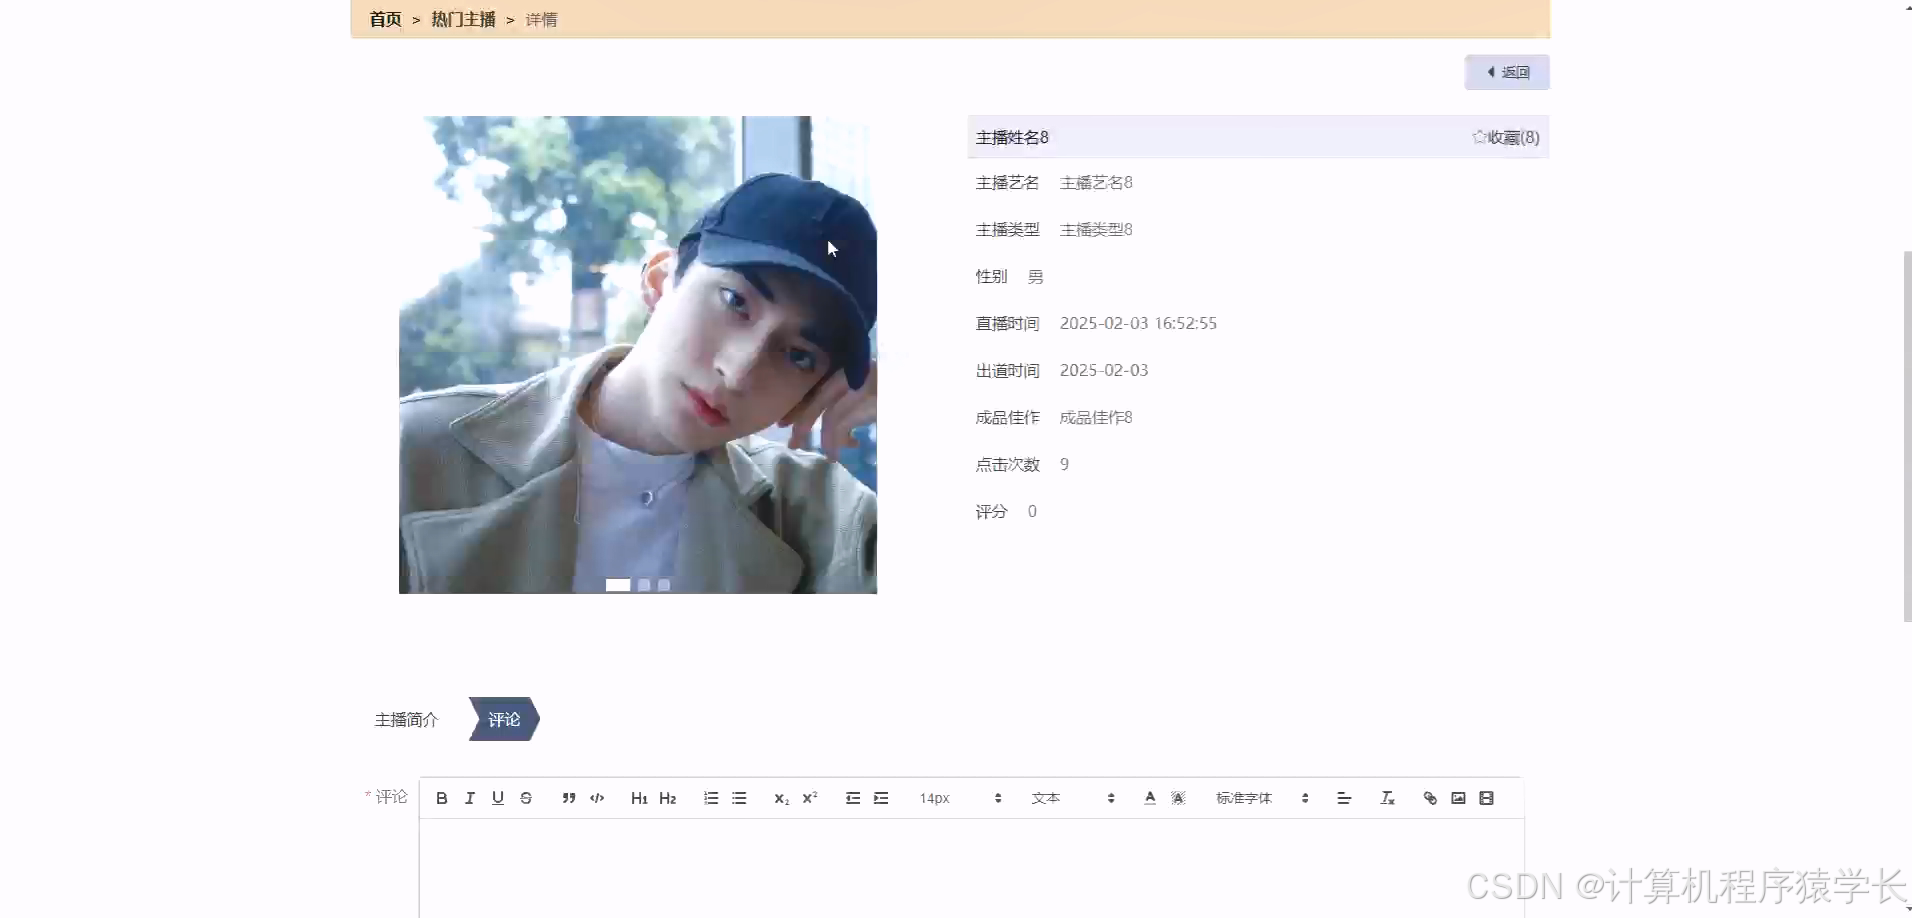Screen dimensions: 1912x918
Task: Click the 评分 label
Action: pyautogui.click(x=991, y=511)
